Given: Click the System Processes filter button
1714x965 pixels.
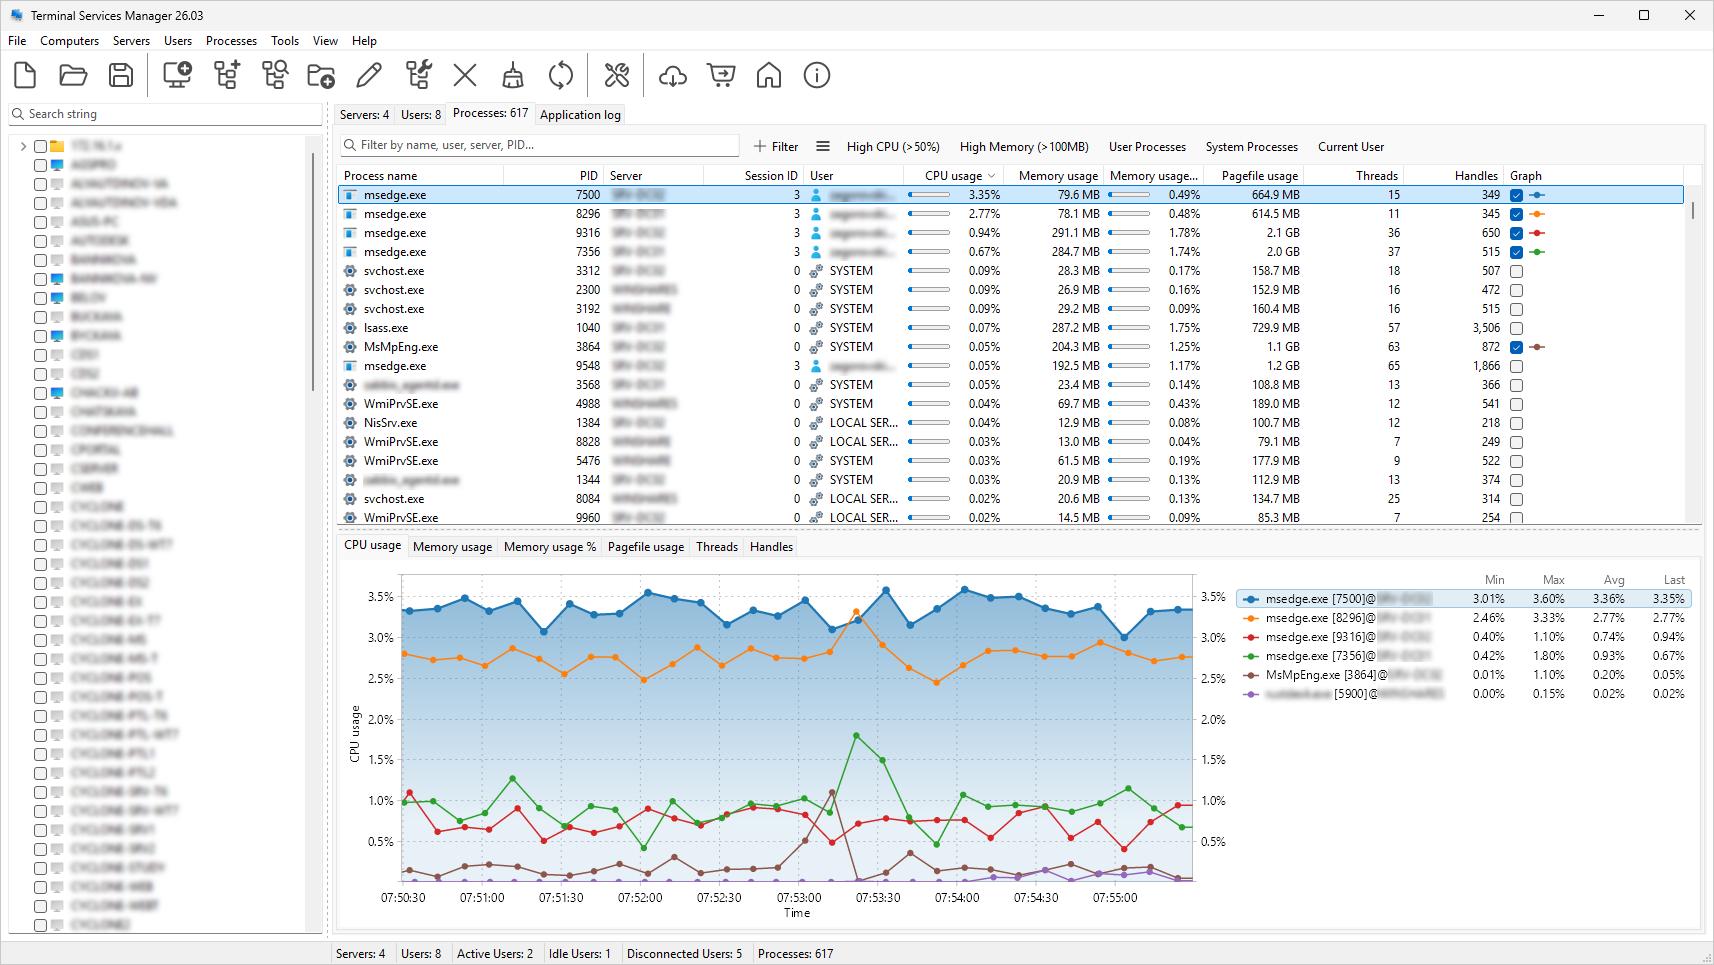Looking at the screenshot, I should click(1251, 147).
